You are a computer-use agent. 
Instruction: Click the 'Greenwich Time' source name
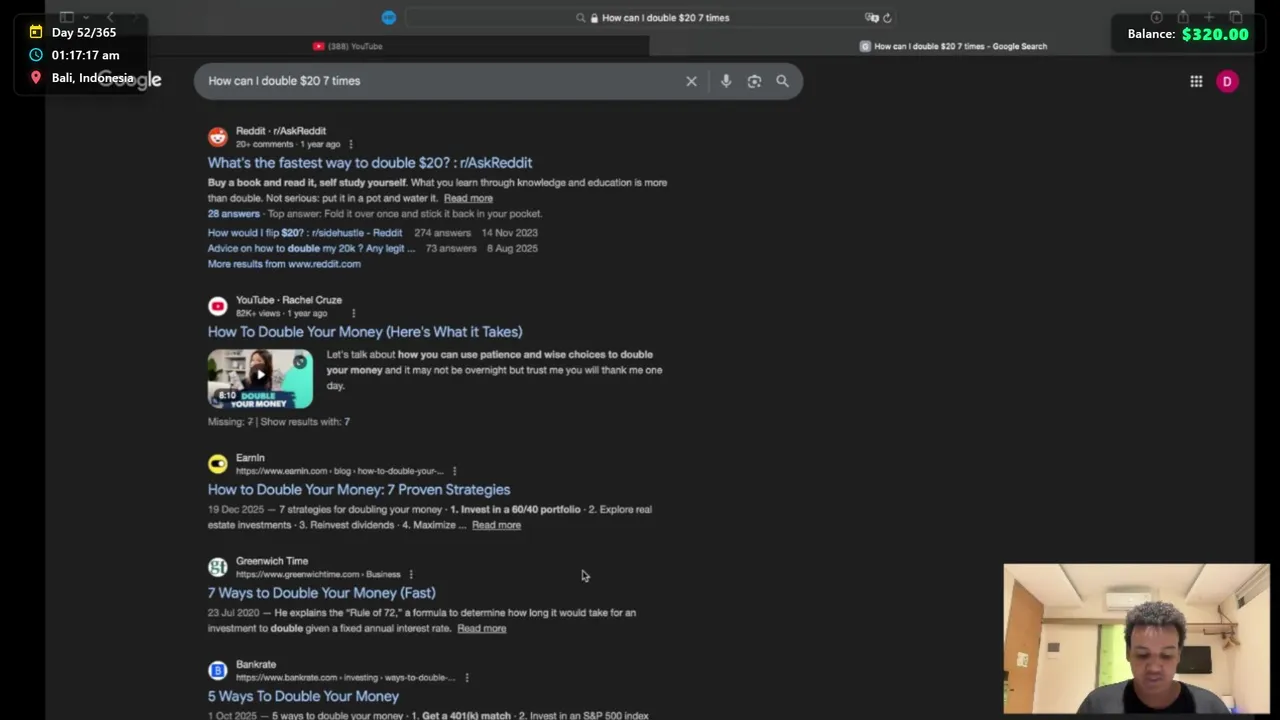click(x=272, y=561)
